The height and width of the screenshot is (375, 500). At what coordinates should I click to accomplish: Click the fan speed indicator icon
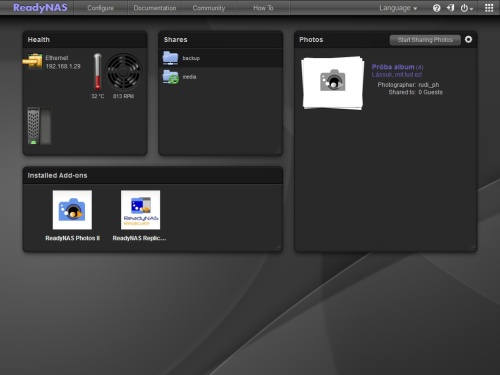(x=123, y=71)
